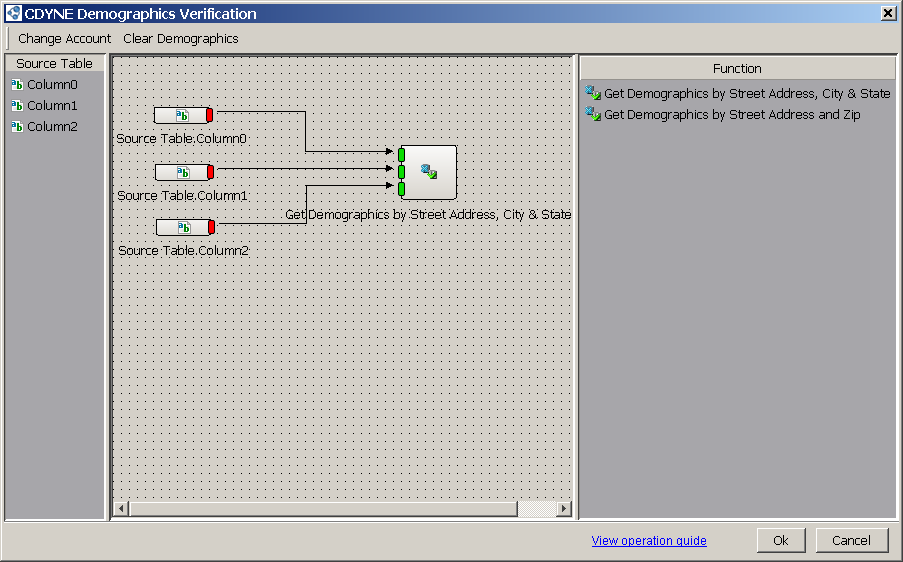
Task: Click the middle green input port of function node
Action: (401, 172)
